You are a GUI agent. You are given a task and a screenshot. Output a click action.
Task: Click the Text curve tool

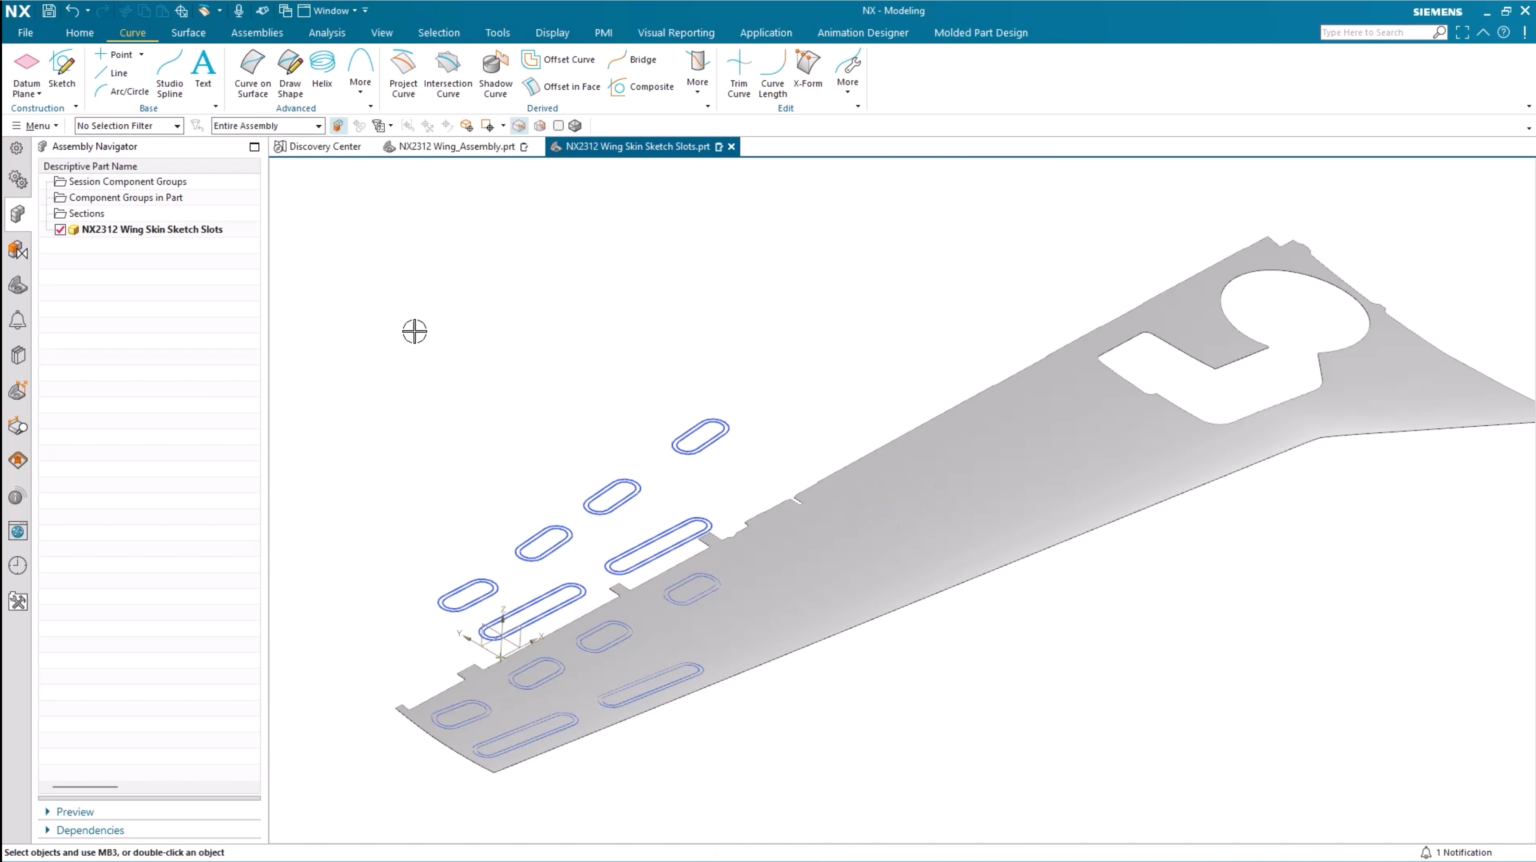pos(203,70)
